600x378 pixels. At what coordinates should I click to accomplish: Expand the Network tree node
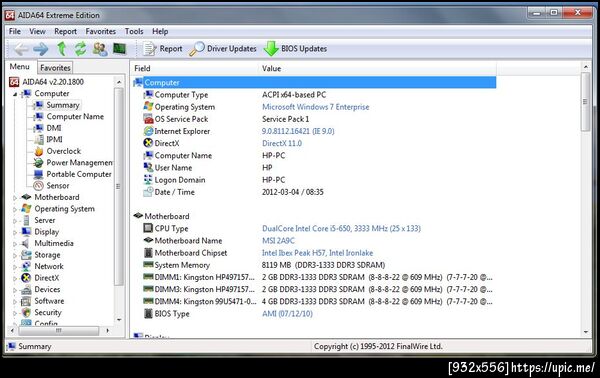pyautogui.click(x=15, y=267)
